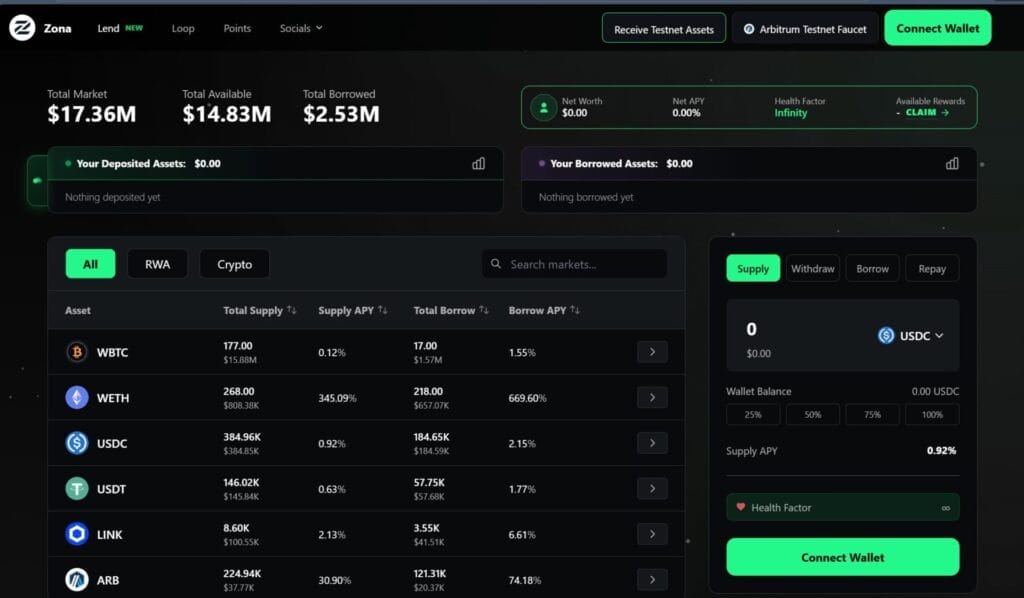This screenshot has height=598, width=1024.
Task: Switch to the Withdraw tab
Action: pyautogui.click(x=812, y=268)
